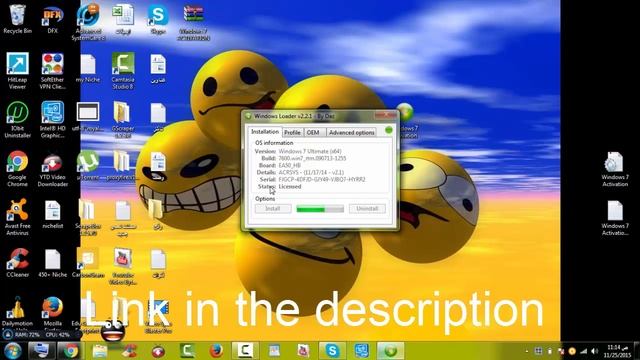Open File Explorer from the taskbar
Image resolution: width=640 pixels, height=360 pixels.
(99, 351)
